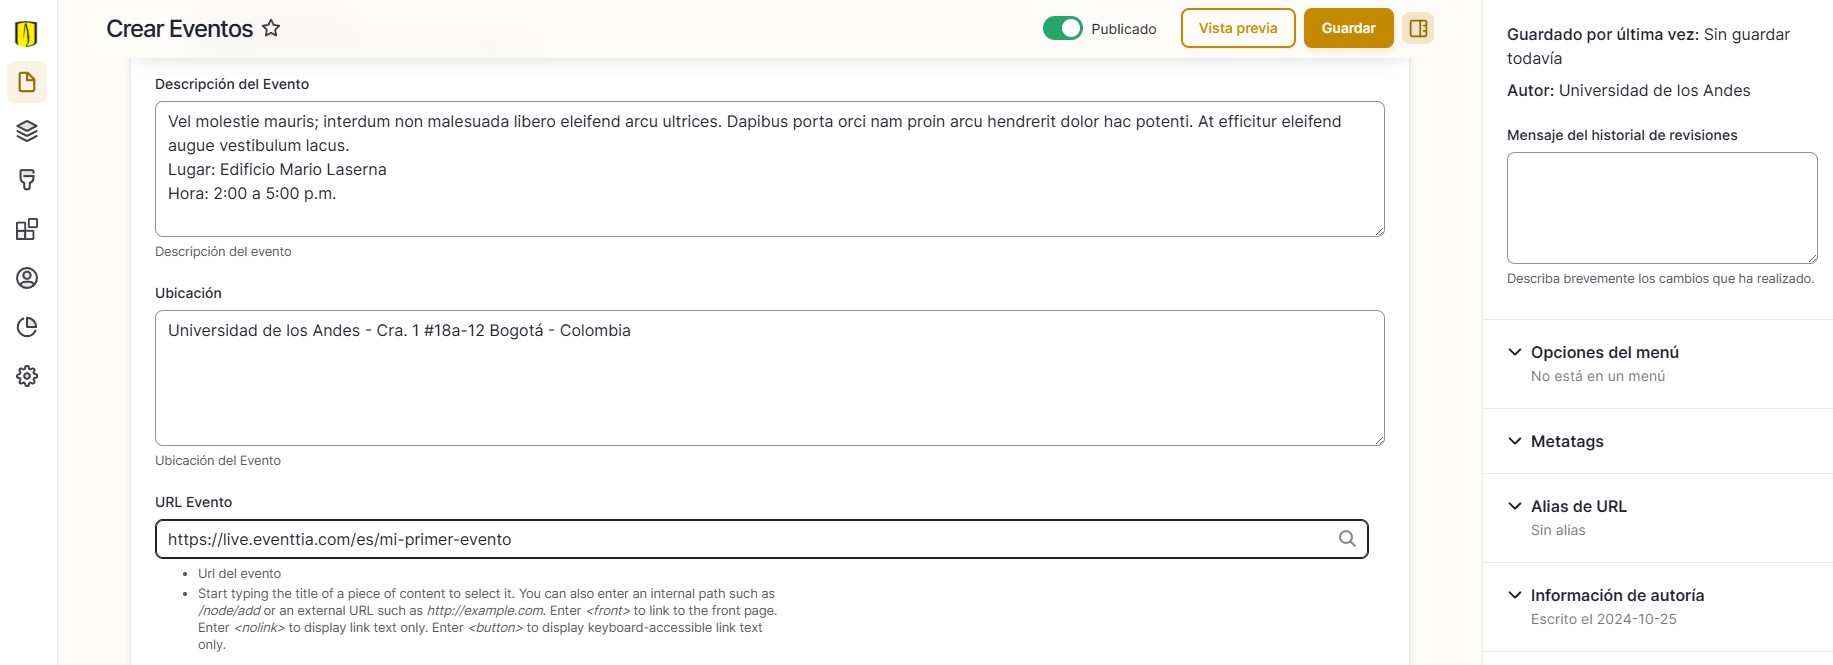Click the Vista previa button

point(1238,28)
